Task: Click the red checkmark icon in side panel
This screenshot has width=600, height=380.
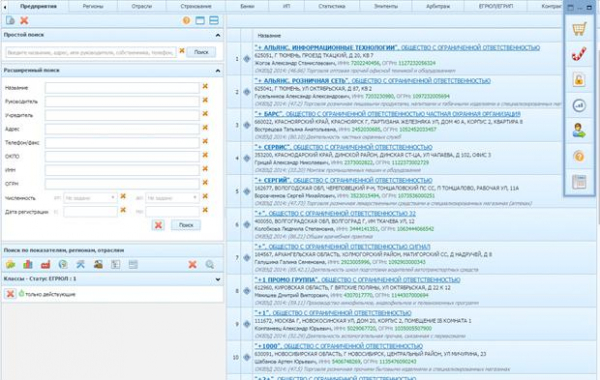Action: [579, 54]
